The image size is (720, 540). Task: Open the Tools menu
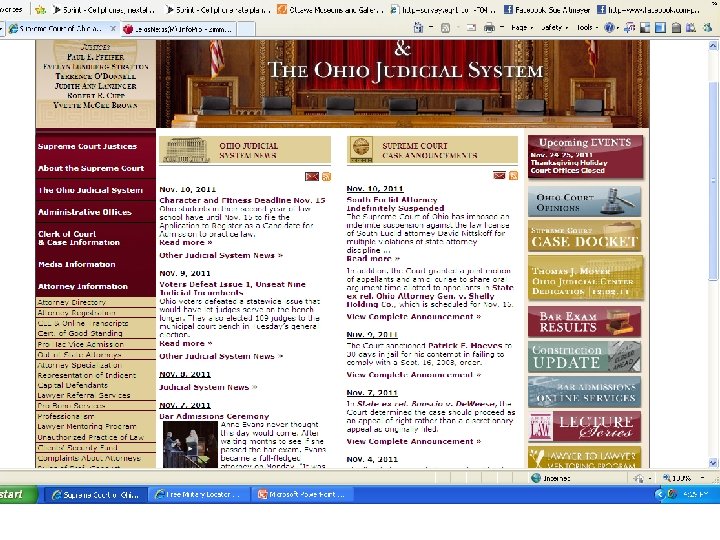click(x=587, y=28)
